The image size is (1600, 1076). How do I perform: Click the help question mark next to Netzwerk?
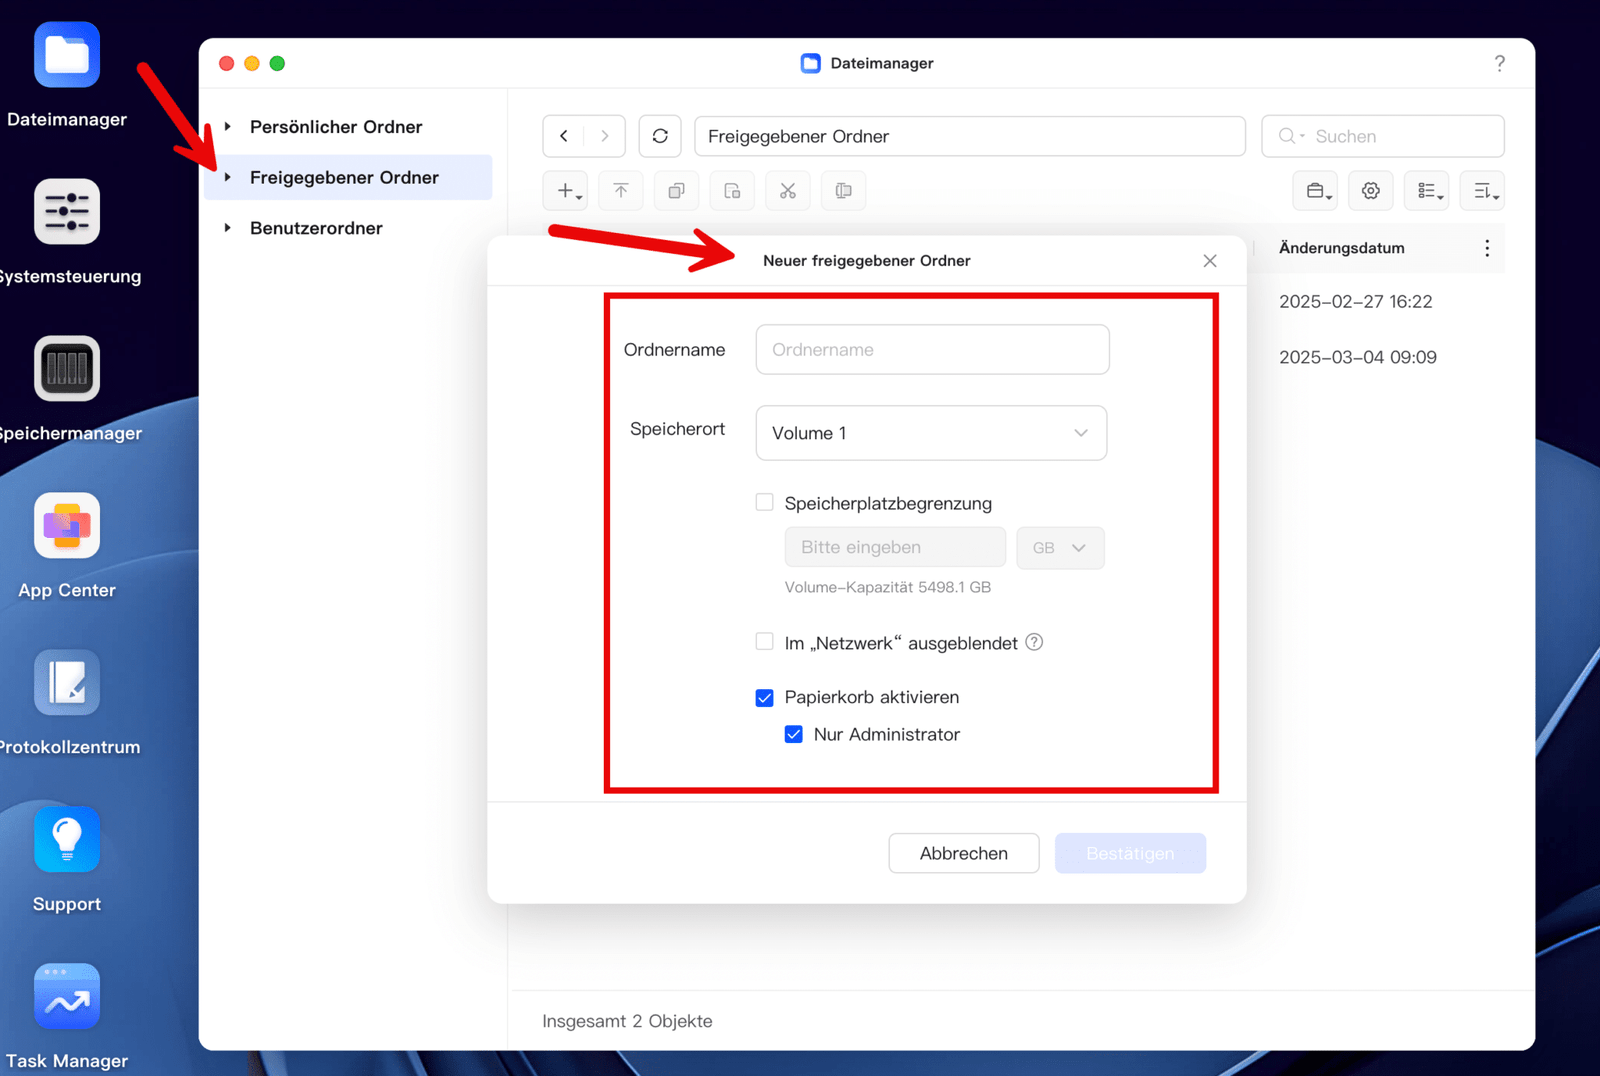click(1035, 642)
